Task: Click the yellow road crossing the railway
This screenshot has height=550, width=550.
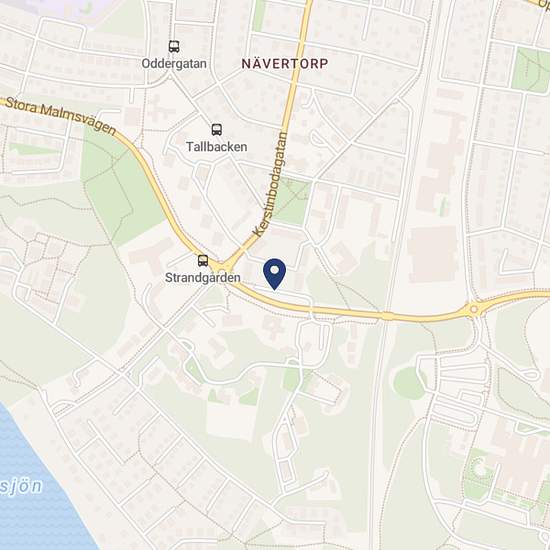Action: coord(387,316)
